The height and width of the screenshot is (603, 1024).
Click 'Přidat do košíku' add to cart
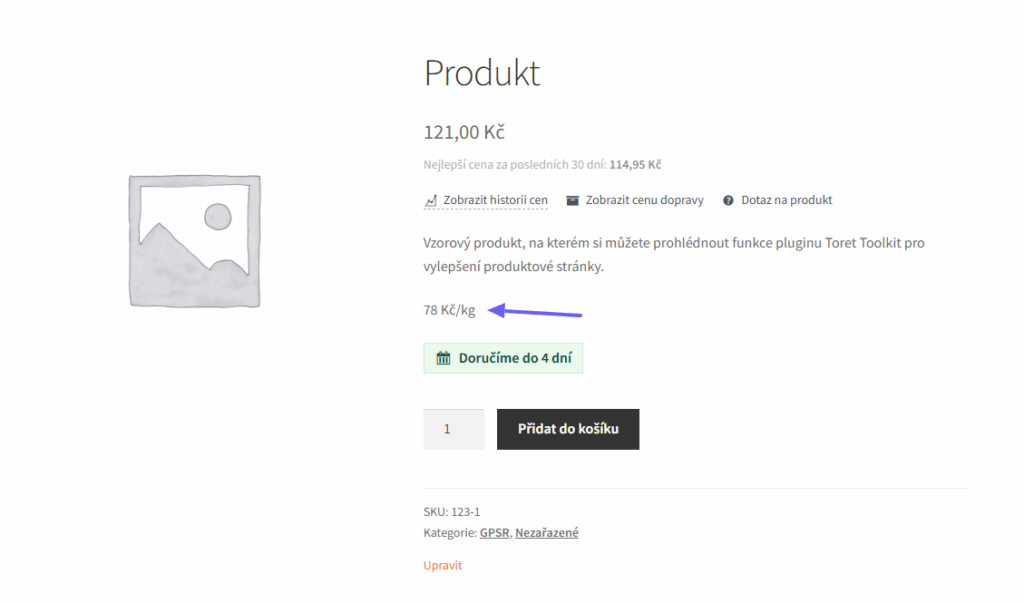coord(568,429)
